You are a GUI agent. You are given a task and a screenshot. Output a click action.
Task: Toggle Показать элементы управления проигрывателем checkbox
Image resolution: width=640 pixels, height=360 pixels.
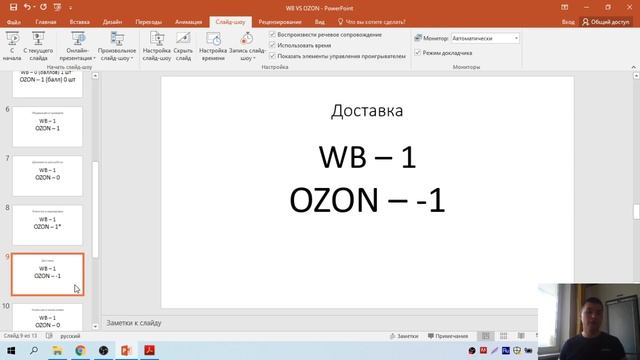tap(273, 56)
